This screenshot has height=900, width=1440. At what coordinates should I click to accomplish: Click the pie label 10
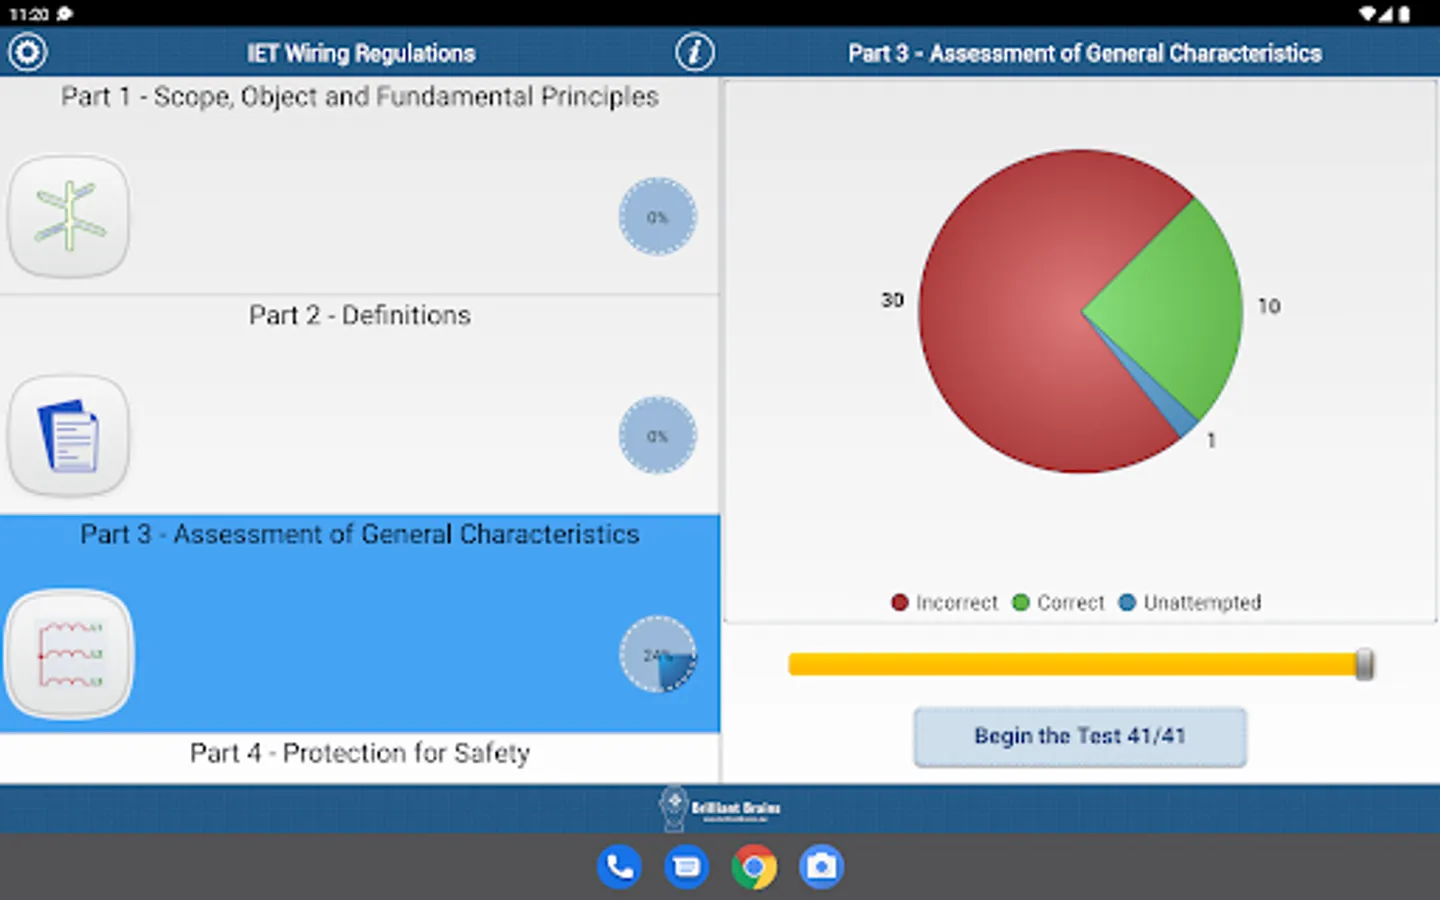tap(1269, 306)
